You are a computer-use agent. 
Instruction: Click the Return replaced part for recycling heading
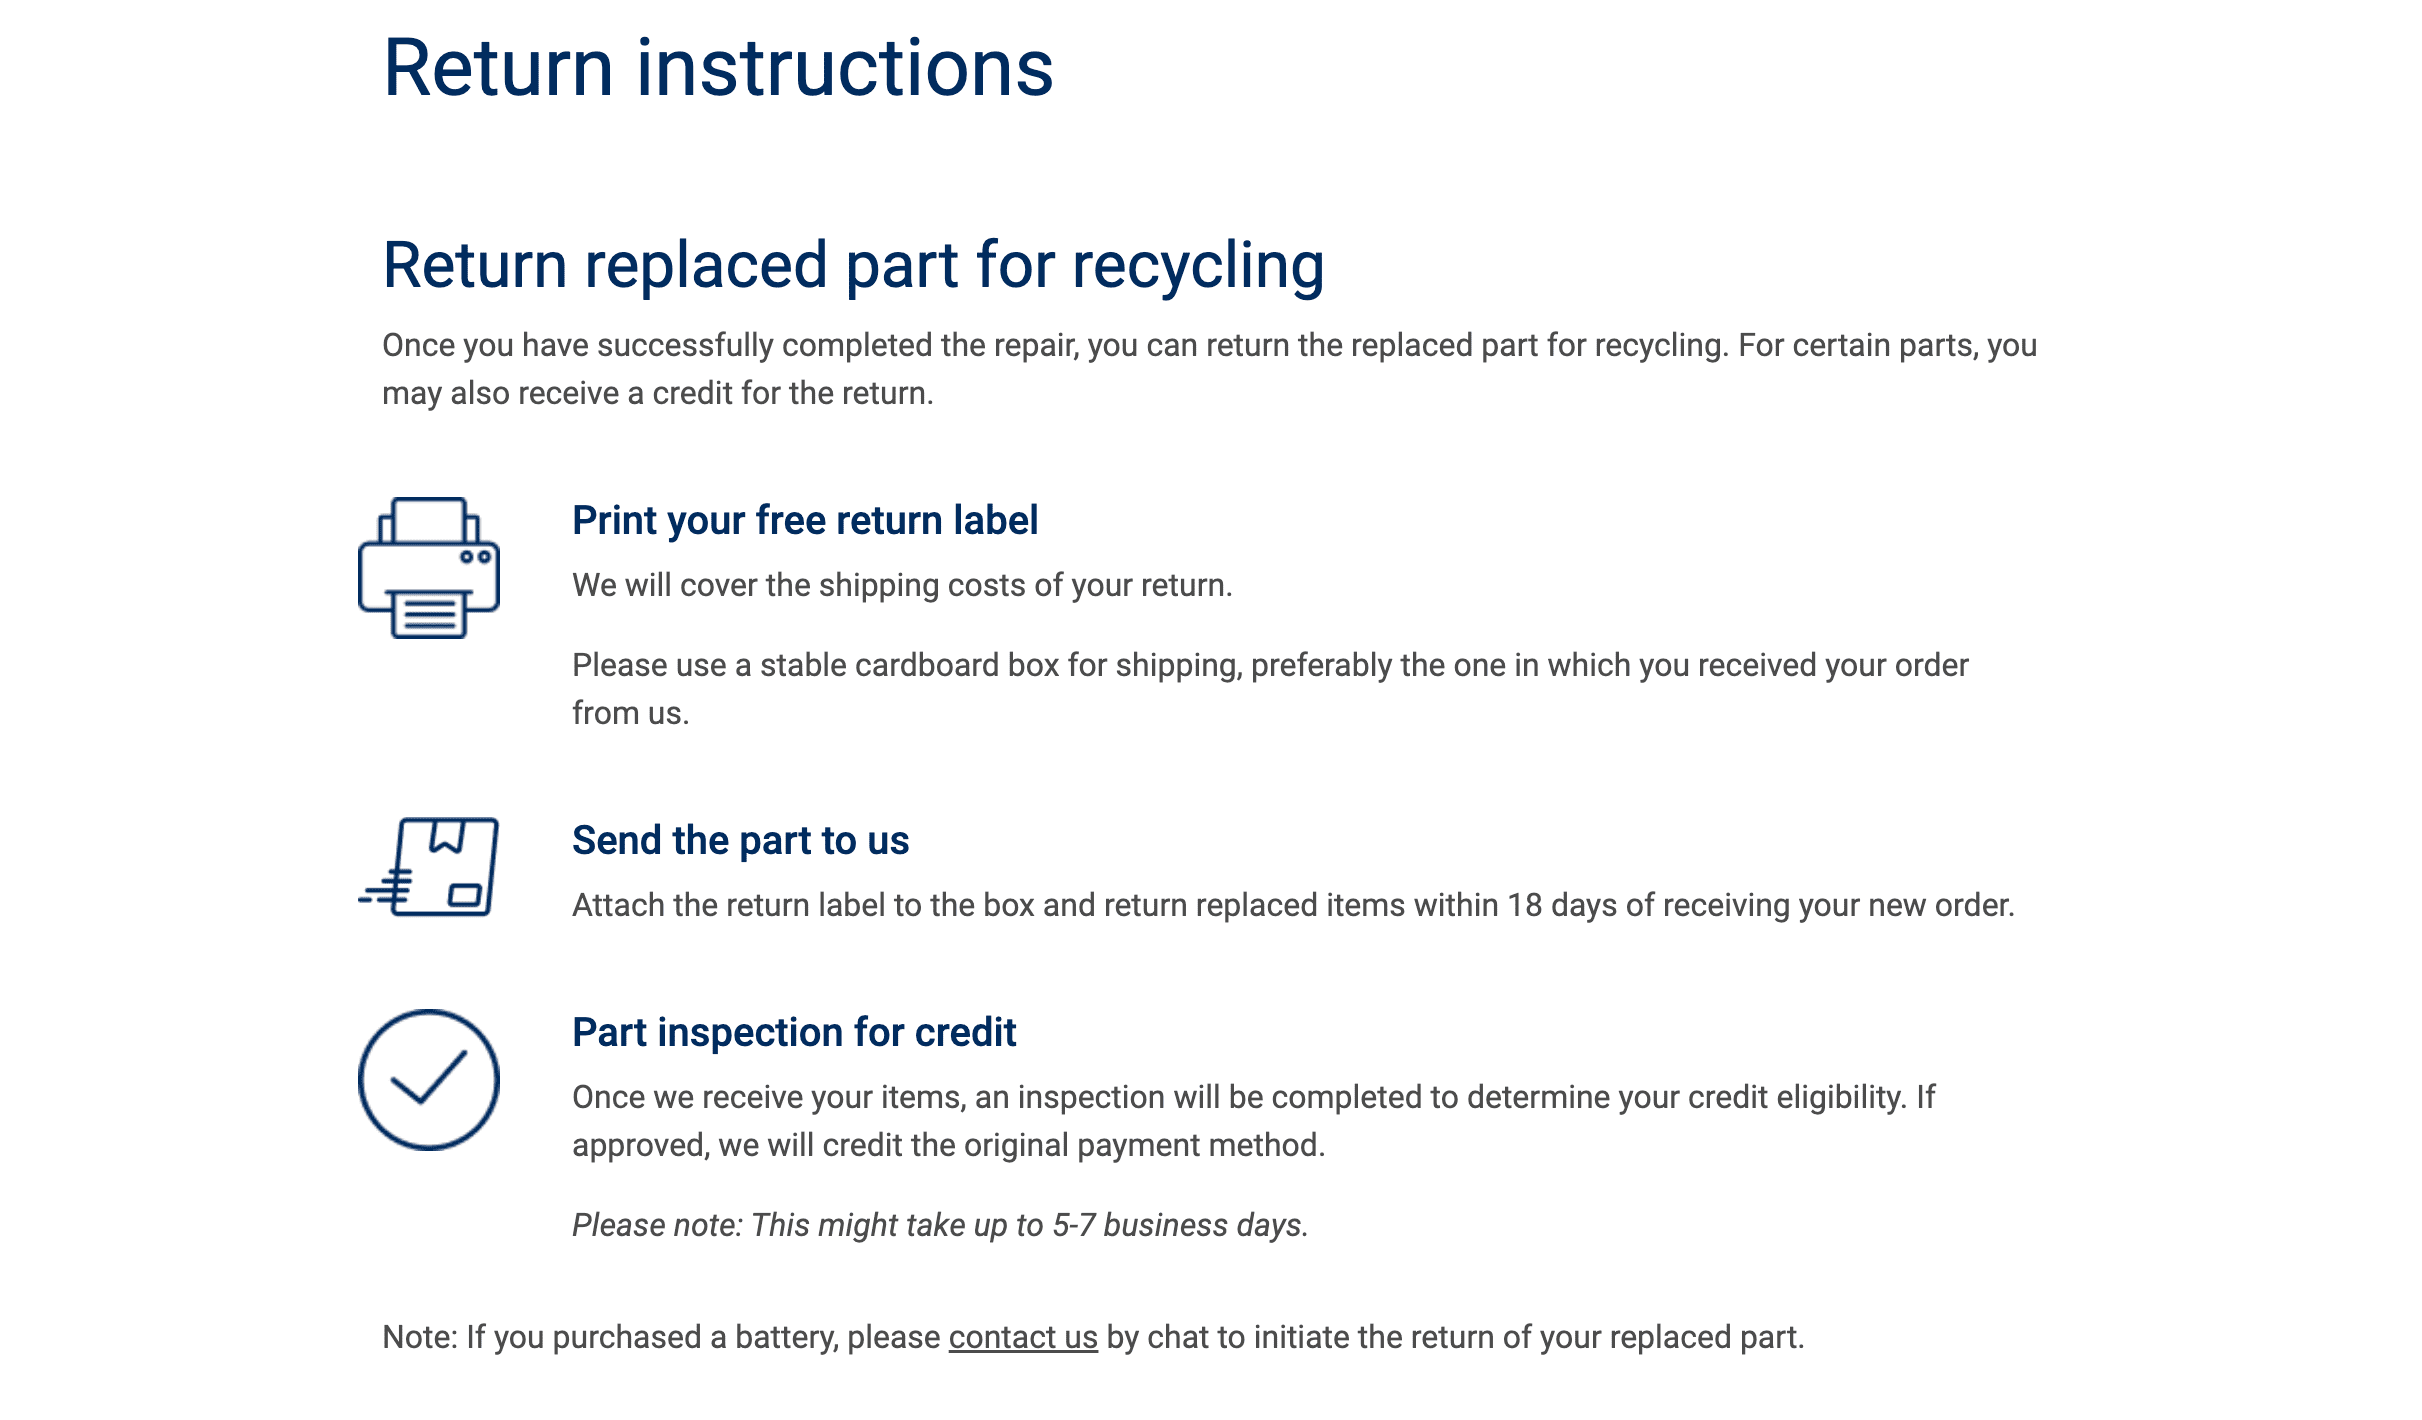[x=853, y=265]
